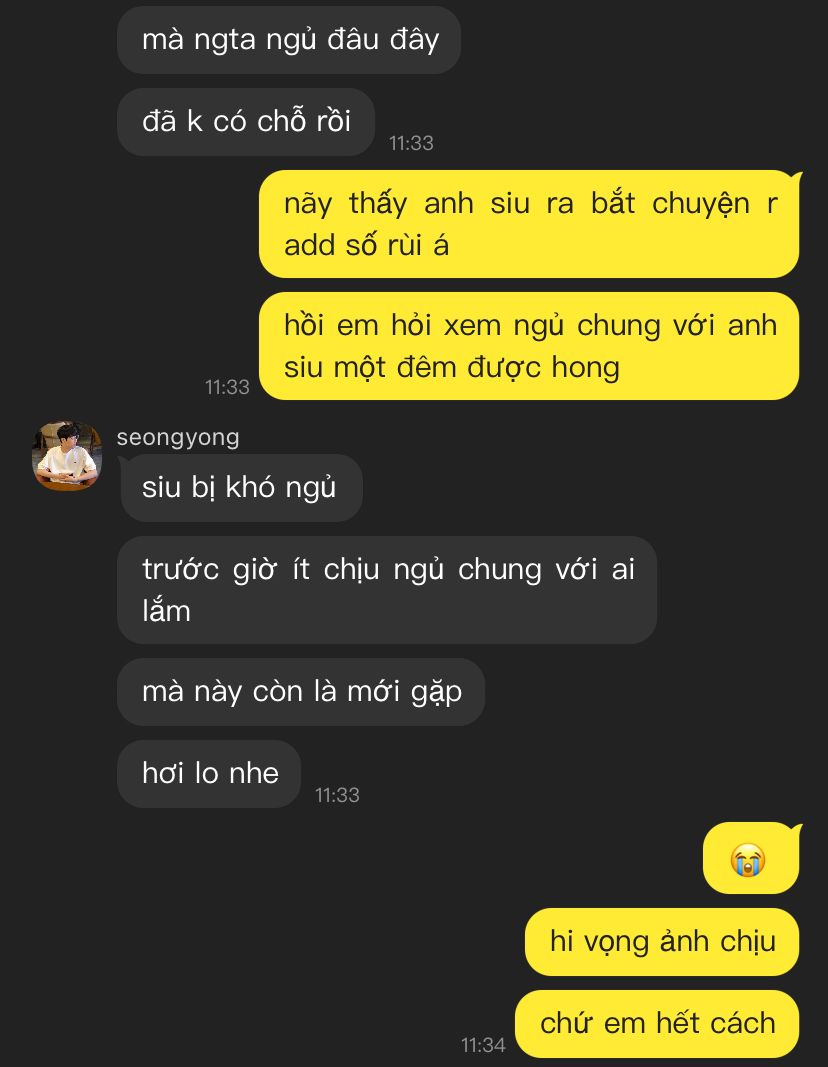This screenshot has height=1067, width=828.
Task: Tap 'siu một đêm được hong' text line
Action: point(452,367)
